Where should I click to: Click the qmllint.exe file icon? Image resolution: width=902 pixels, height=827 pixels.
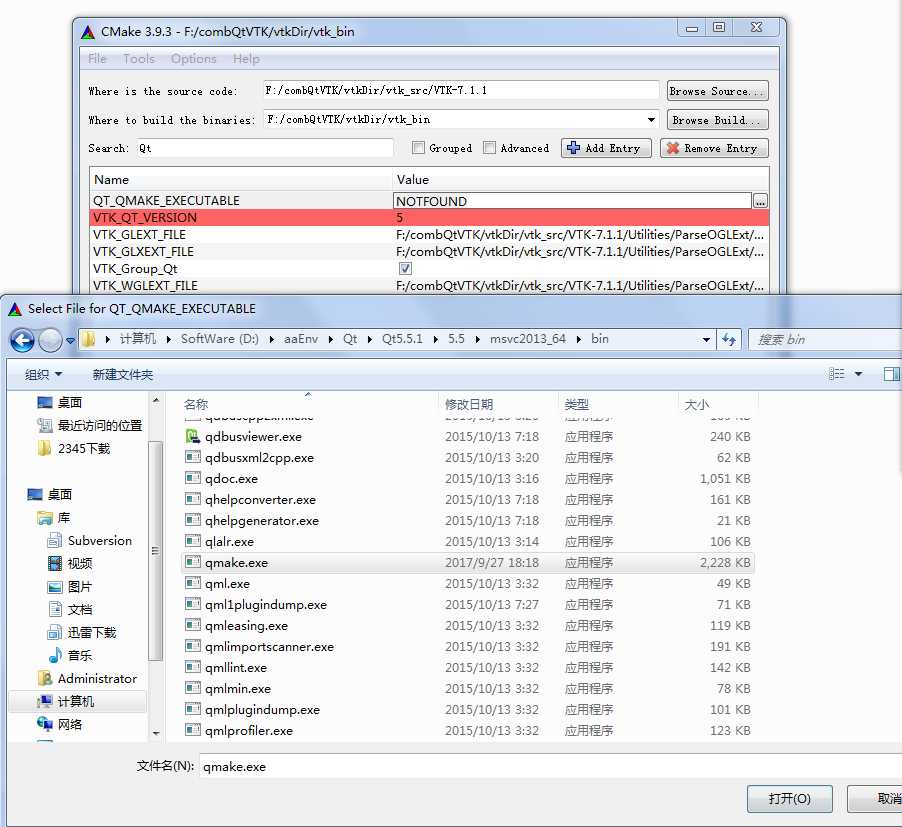[x=193, y=667]
